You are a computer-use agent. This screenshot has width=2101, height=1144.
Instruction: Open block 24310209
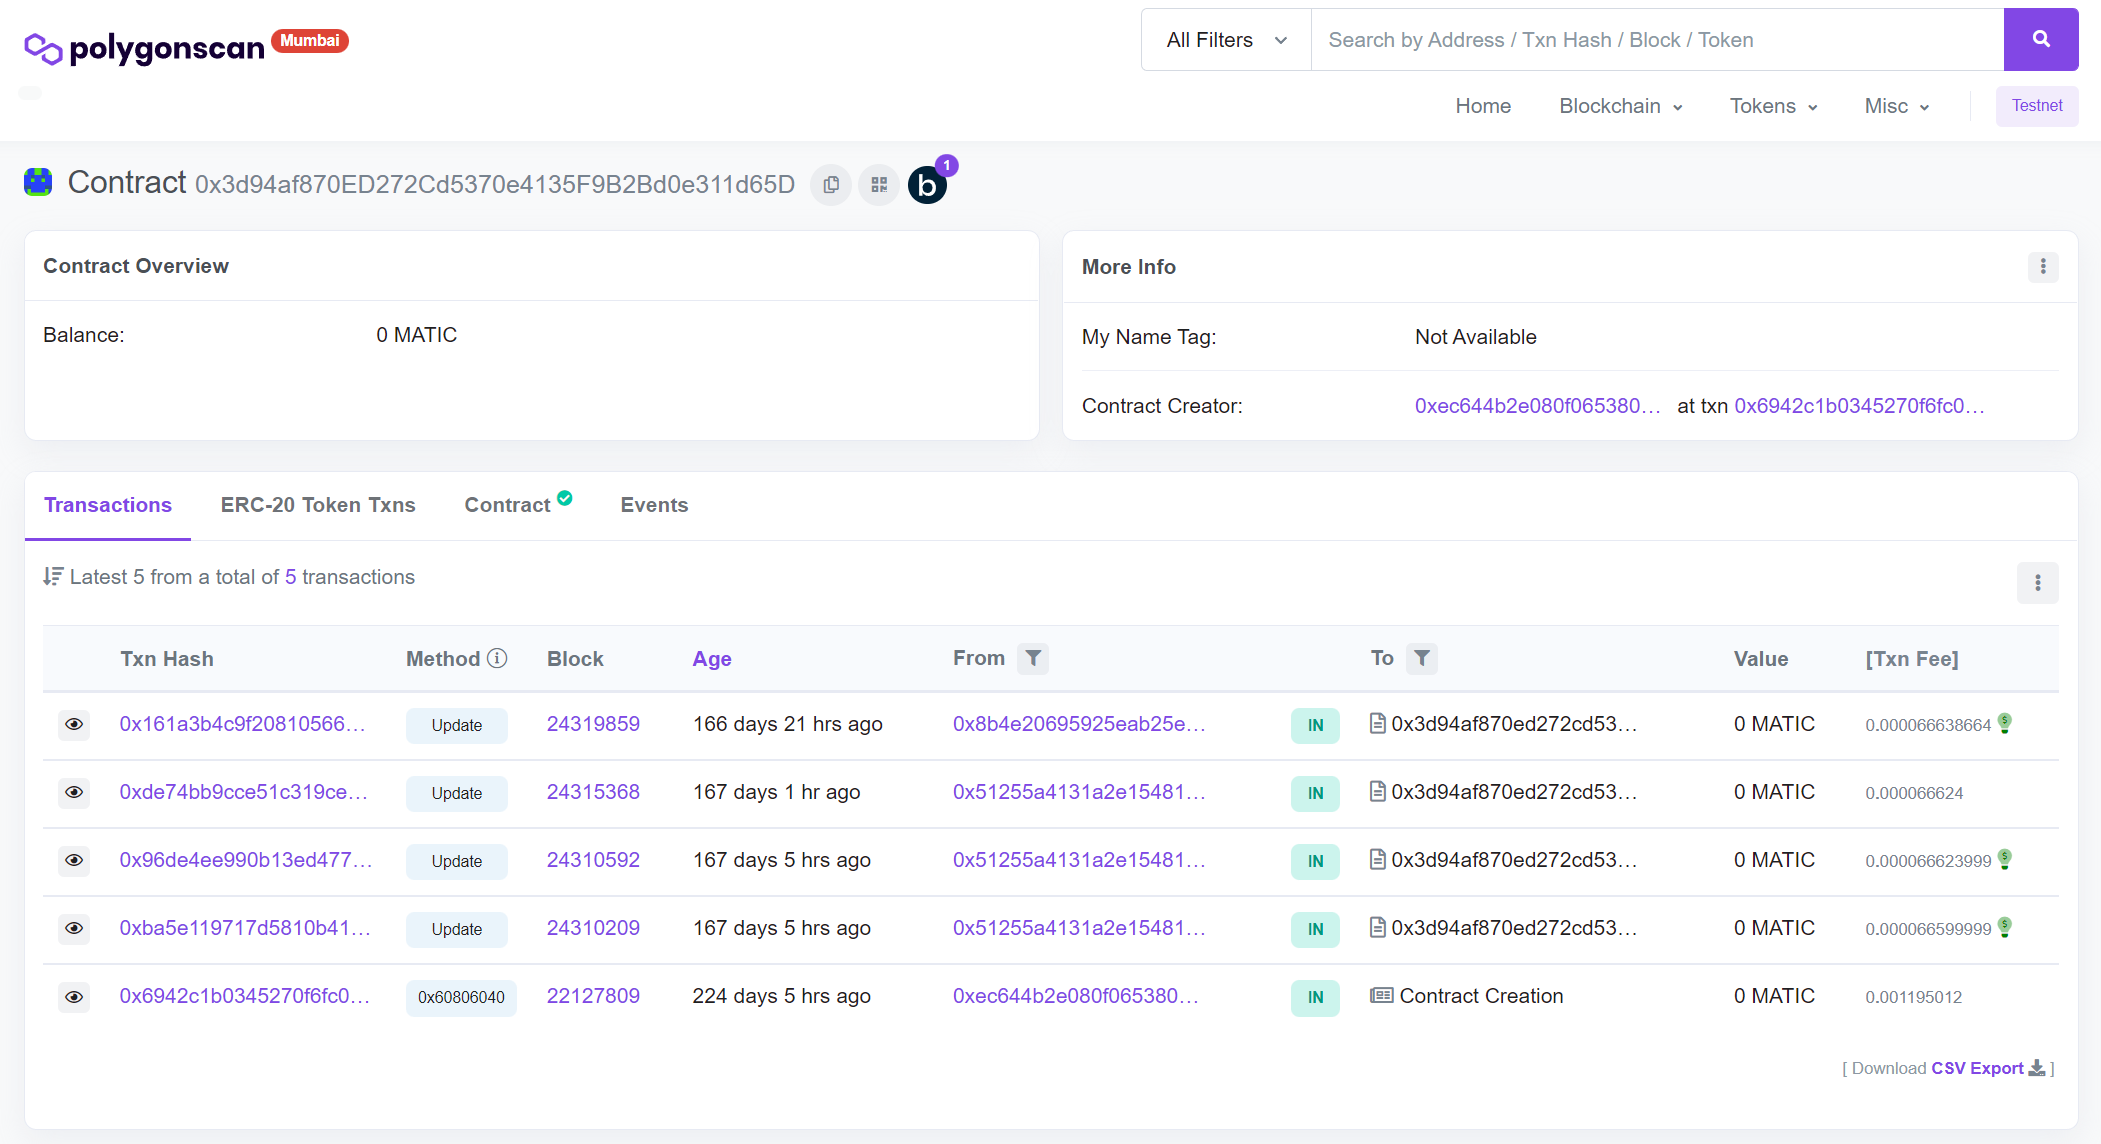(x=593, y=928)
